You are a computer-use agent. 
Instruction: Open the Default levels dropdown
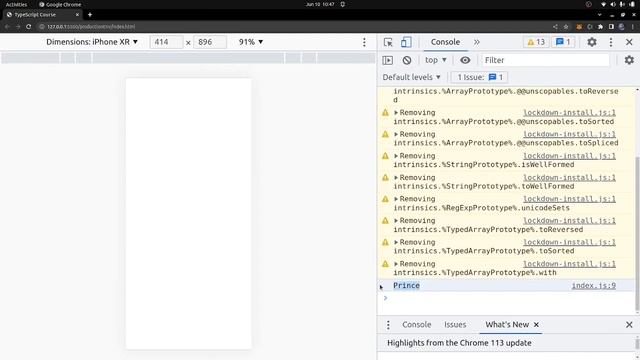(411, 77)
